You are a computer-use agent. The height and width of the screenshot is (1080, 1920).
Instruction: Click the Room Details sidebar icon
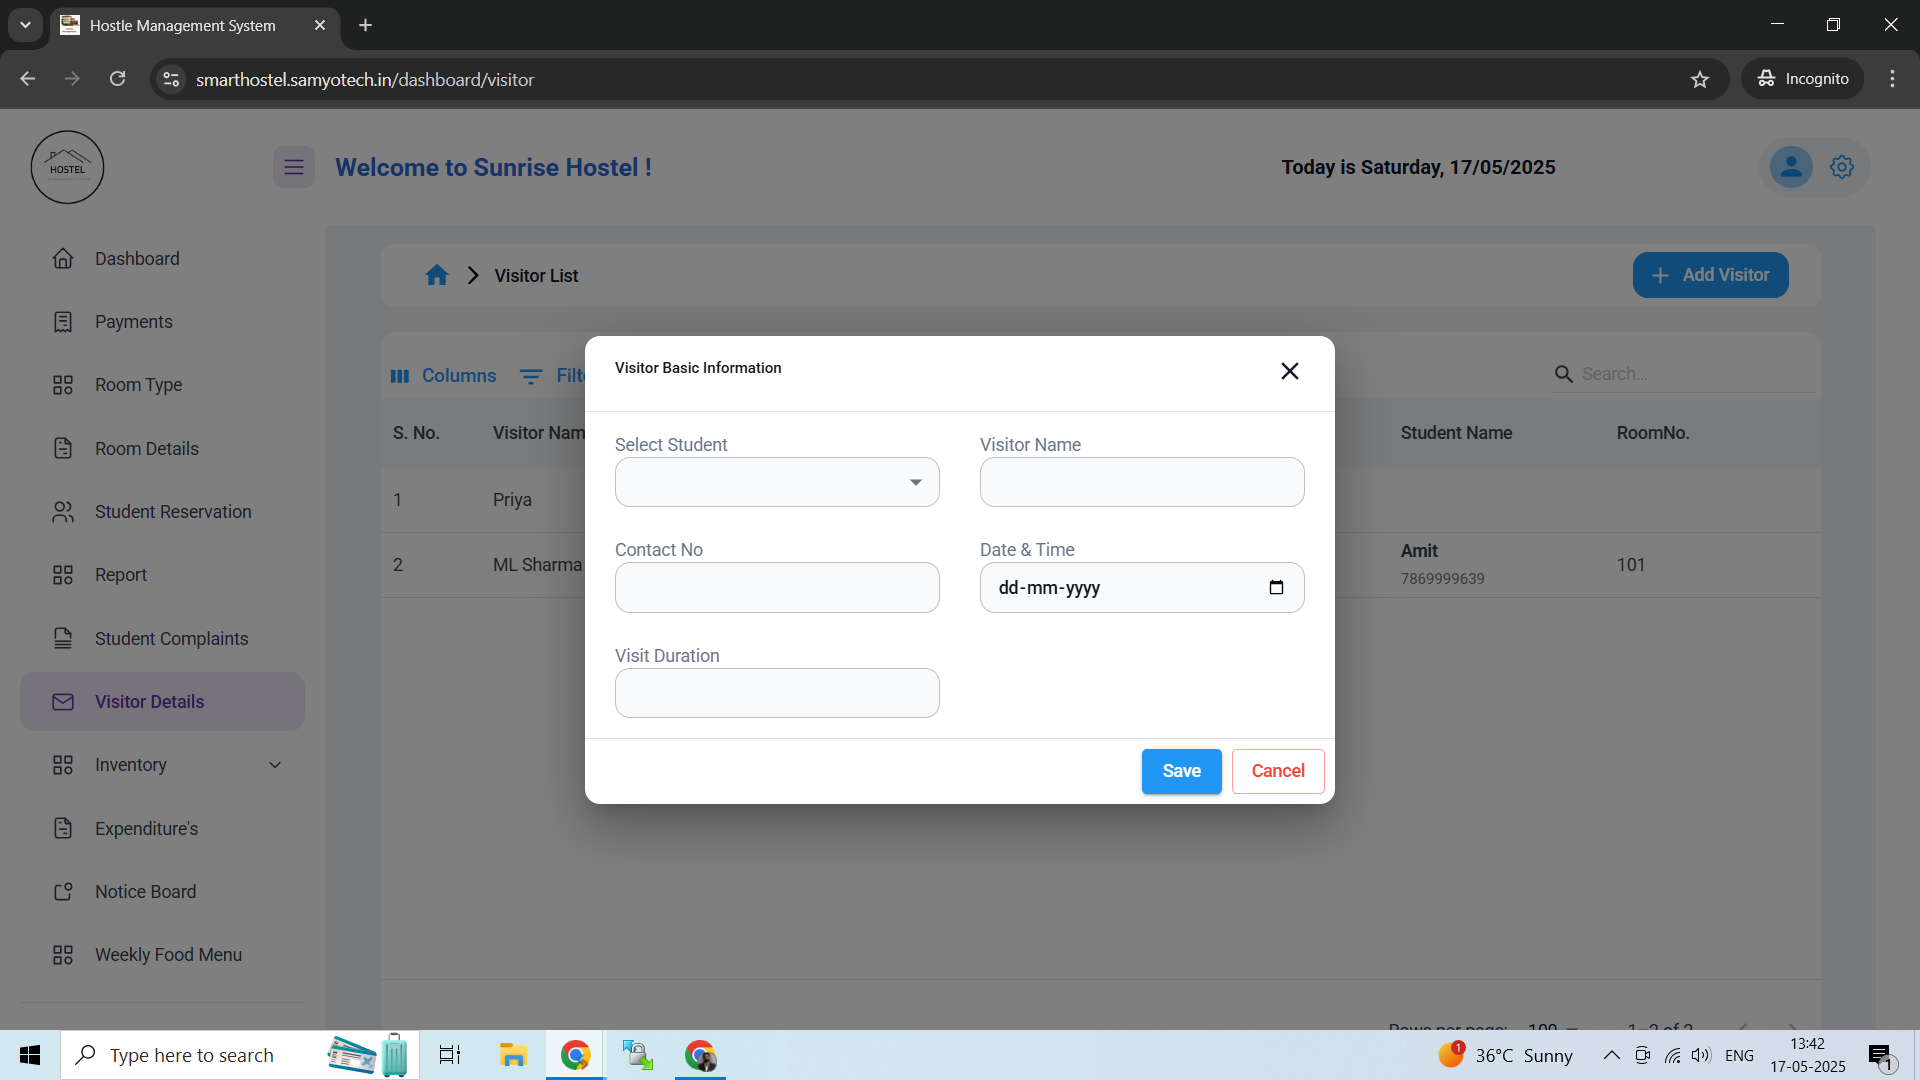pos(64,448)
